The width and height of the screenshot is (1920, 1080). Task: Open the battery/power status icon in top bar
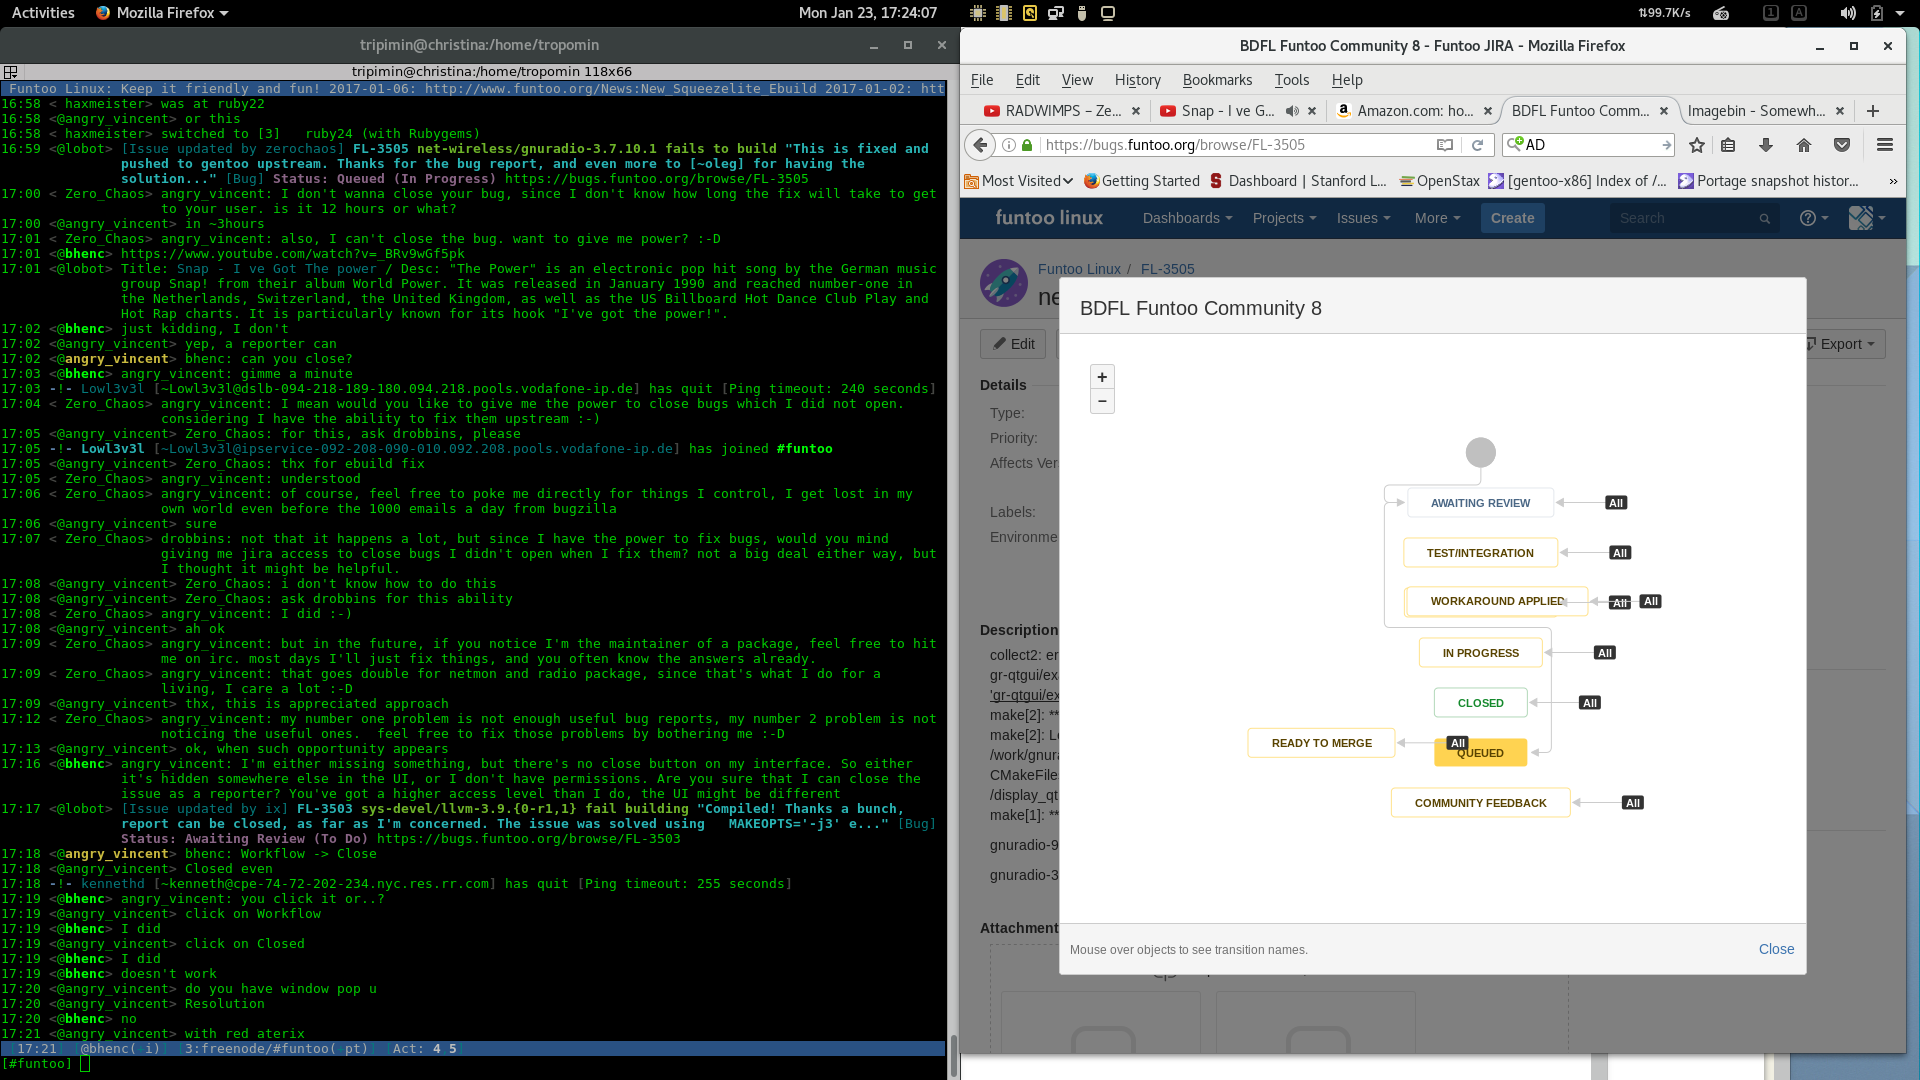click(1877, 13)
